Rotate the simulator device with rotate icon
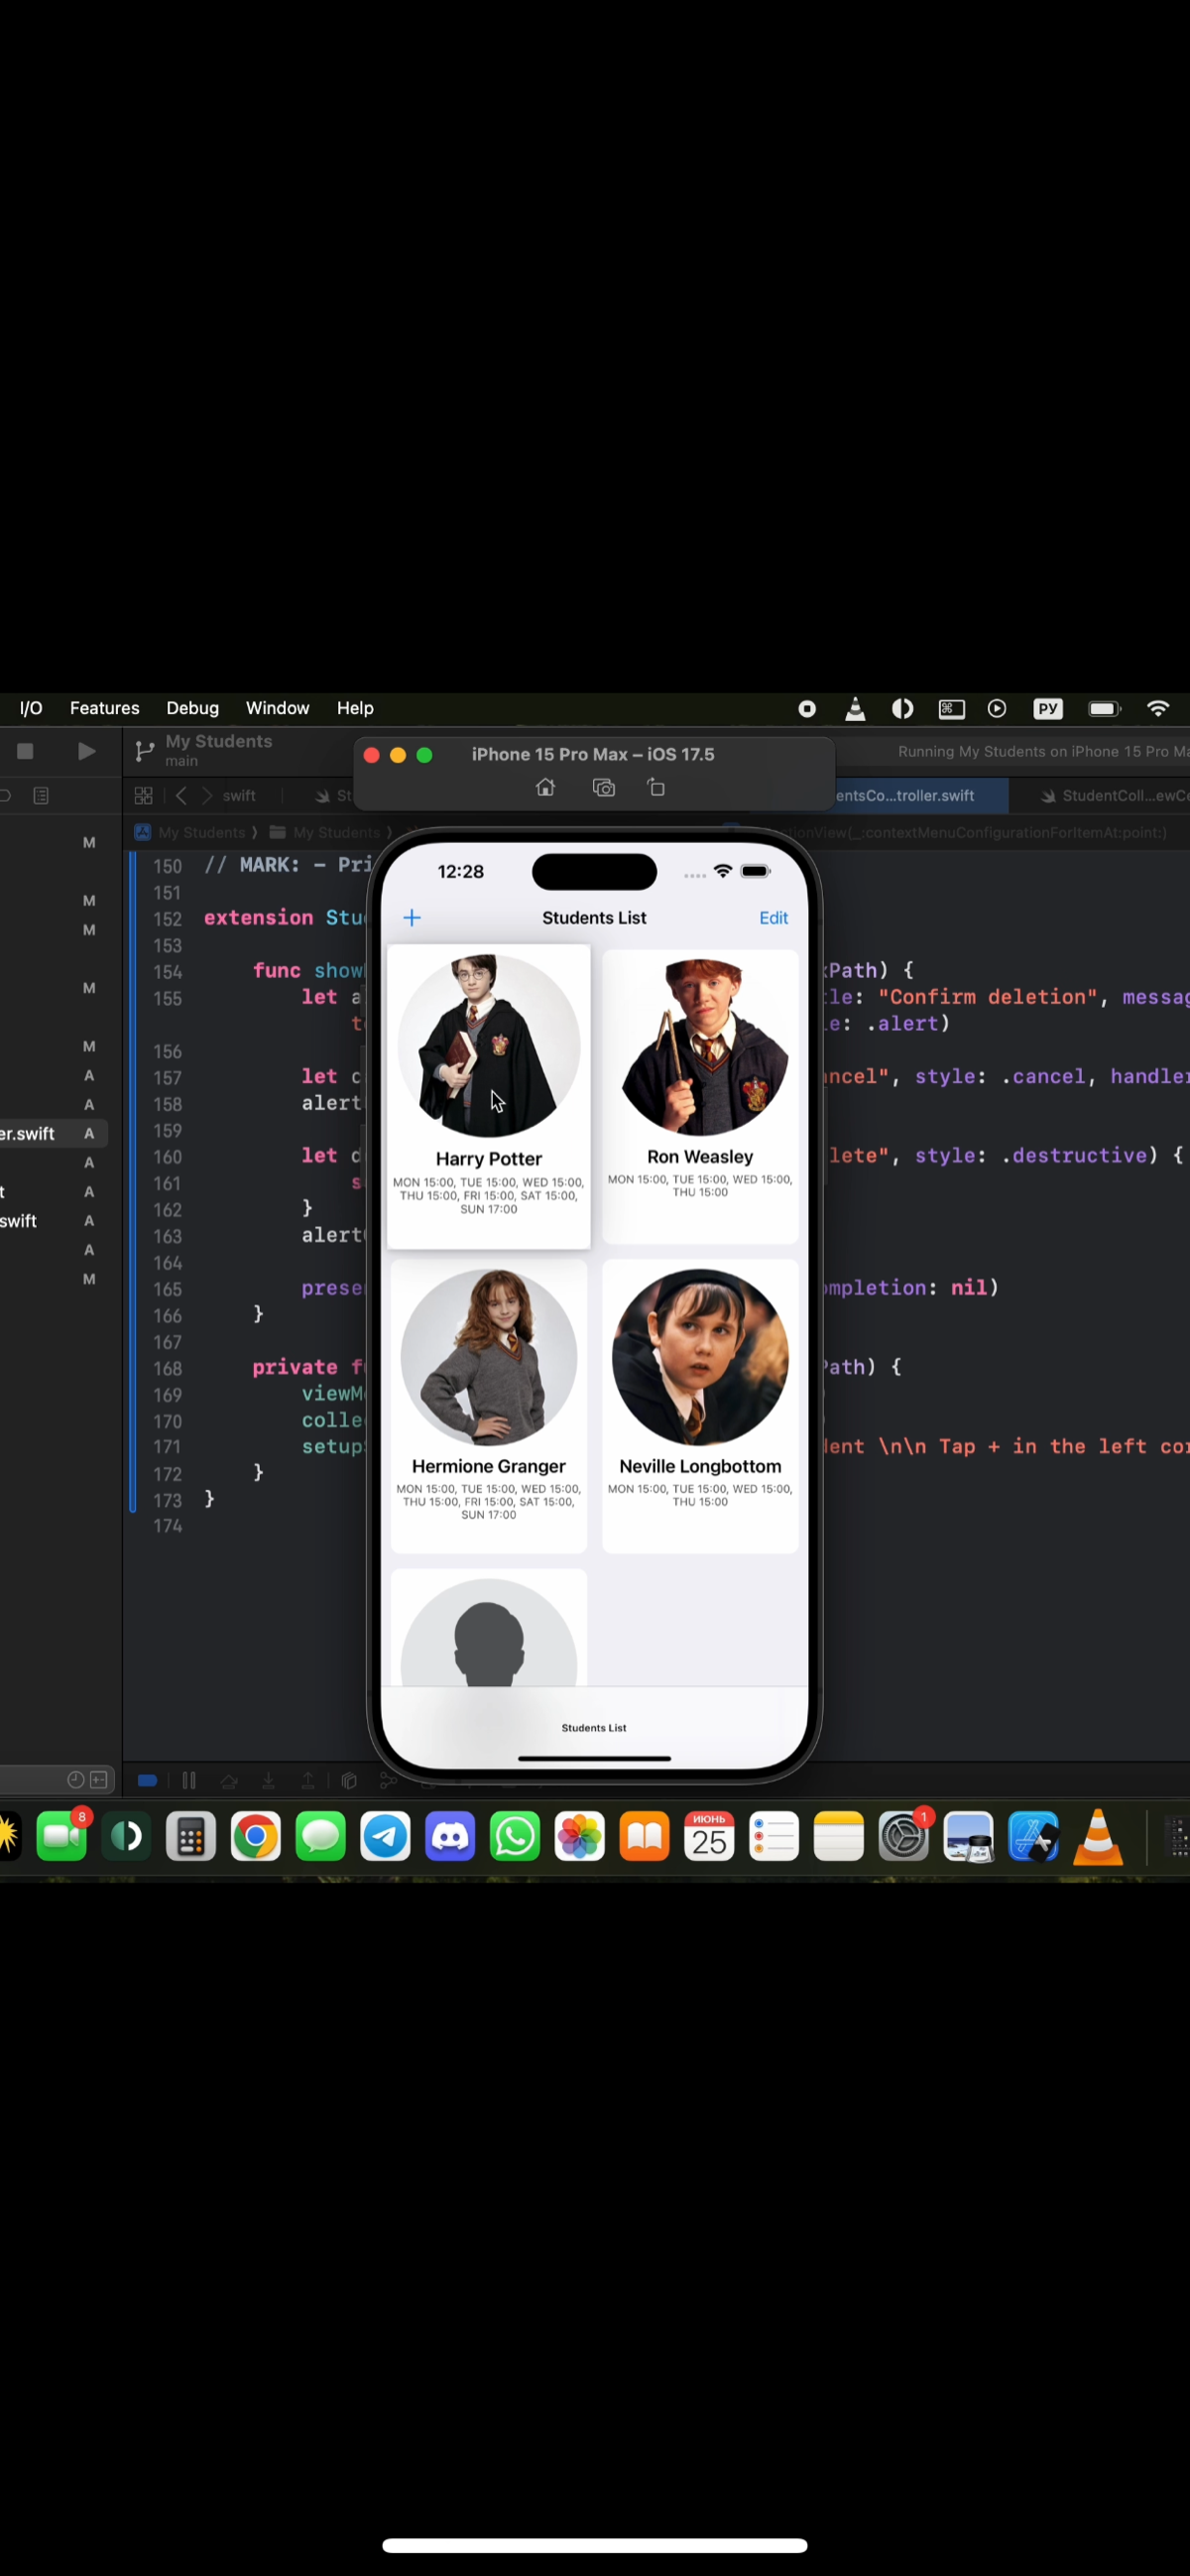Screen dimensions: 1190x2576 [656, 787]
